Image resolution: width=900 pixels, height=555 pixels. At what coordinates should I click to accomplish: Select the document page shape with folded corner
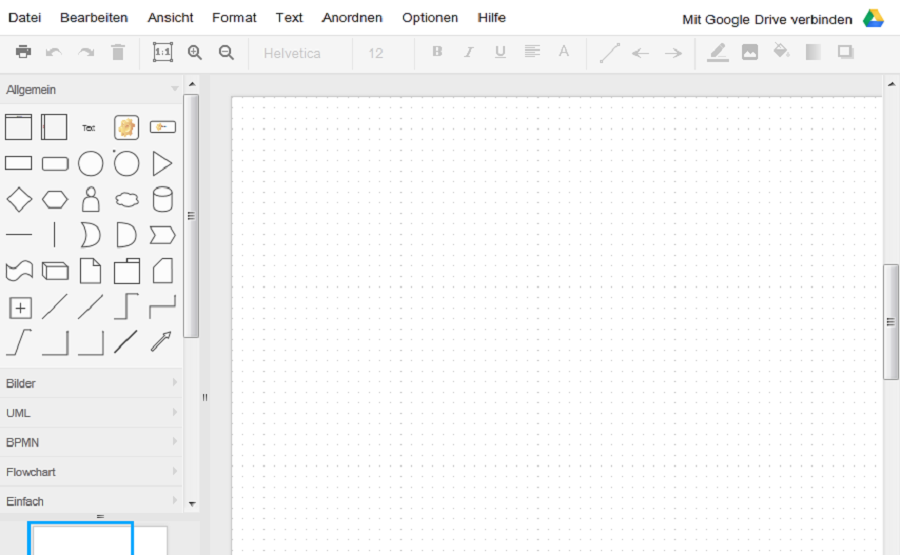coord(91,271)
